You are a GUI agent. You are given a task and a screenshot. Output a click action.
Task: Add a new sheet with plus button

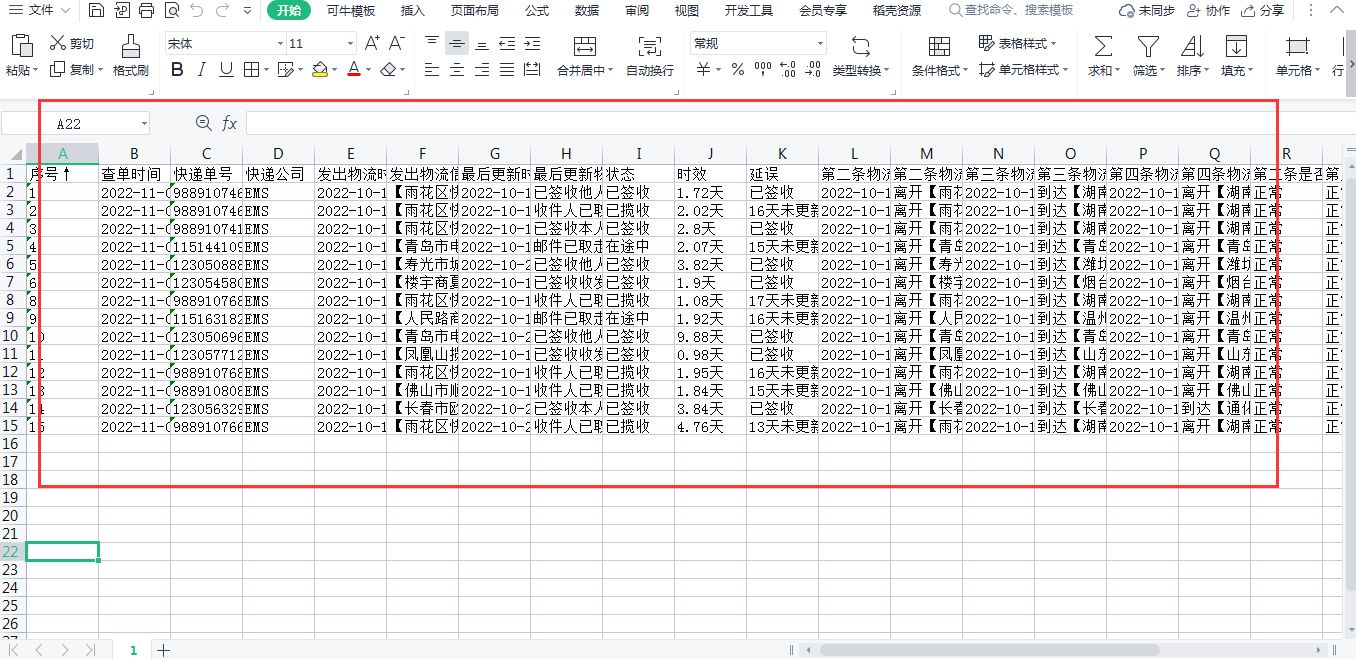click(x=163, y=650)
